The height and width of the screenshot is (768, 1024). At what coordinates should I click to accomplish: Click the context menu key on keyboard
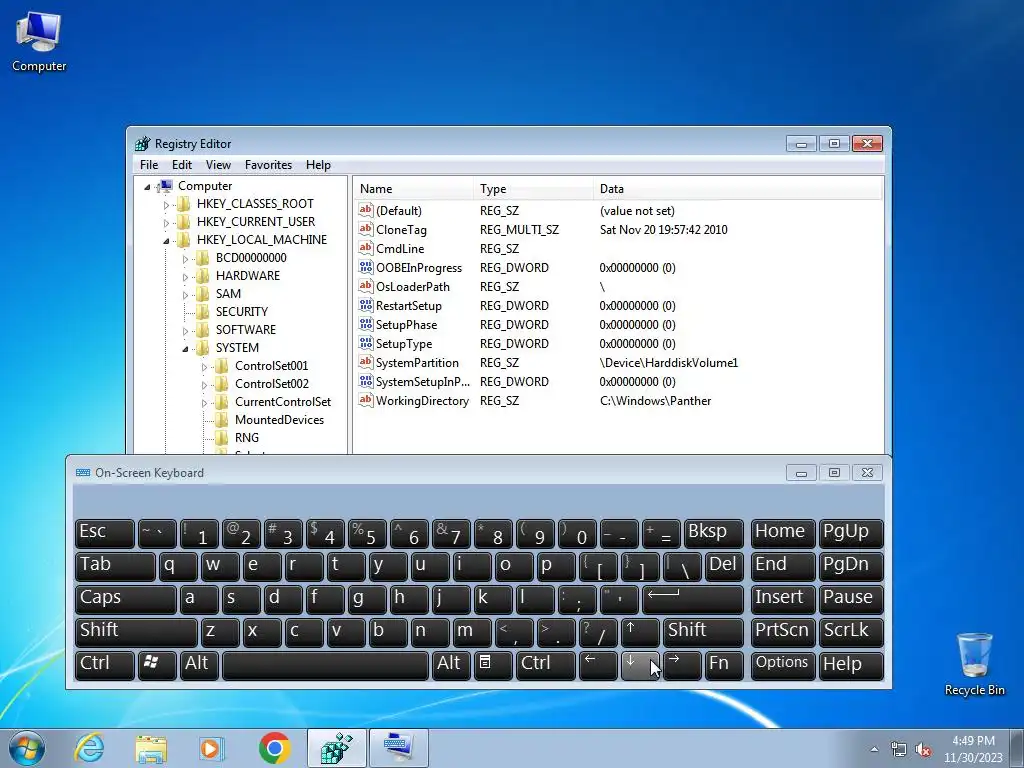pyautogui.click(x=493, y=664)
